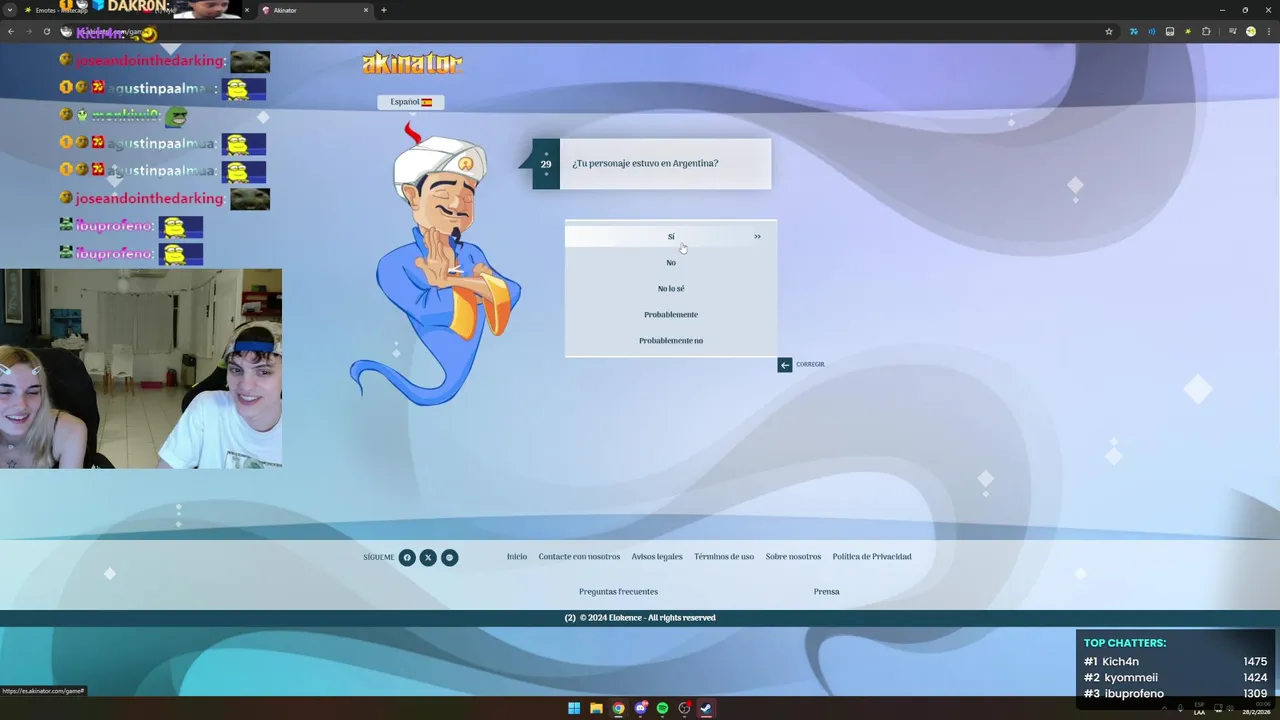
Task: Click the blue sound-wave extension icon
Action: [x=1152, y=32]
